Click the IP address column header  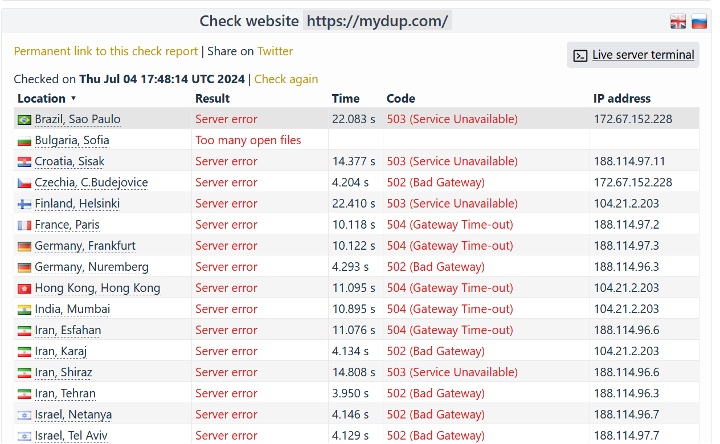coord(622,99)
